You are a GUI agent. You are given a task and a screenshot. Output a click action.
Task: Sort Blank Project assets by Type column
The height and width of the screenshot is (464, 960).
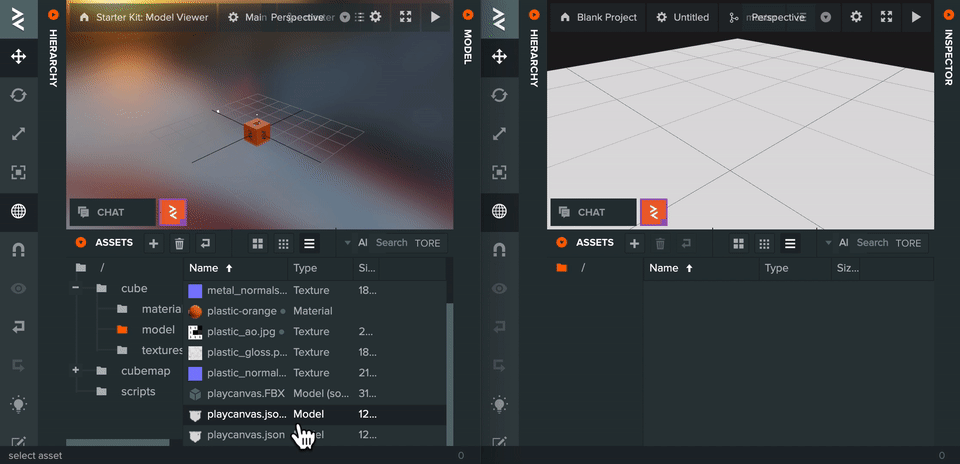click(795, 268)
